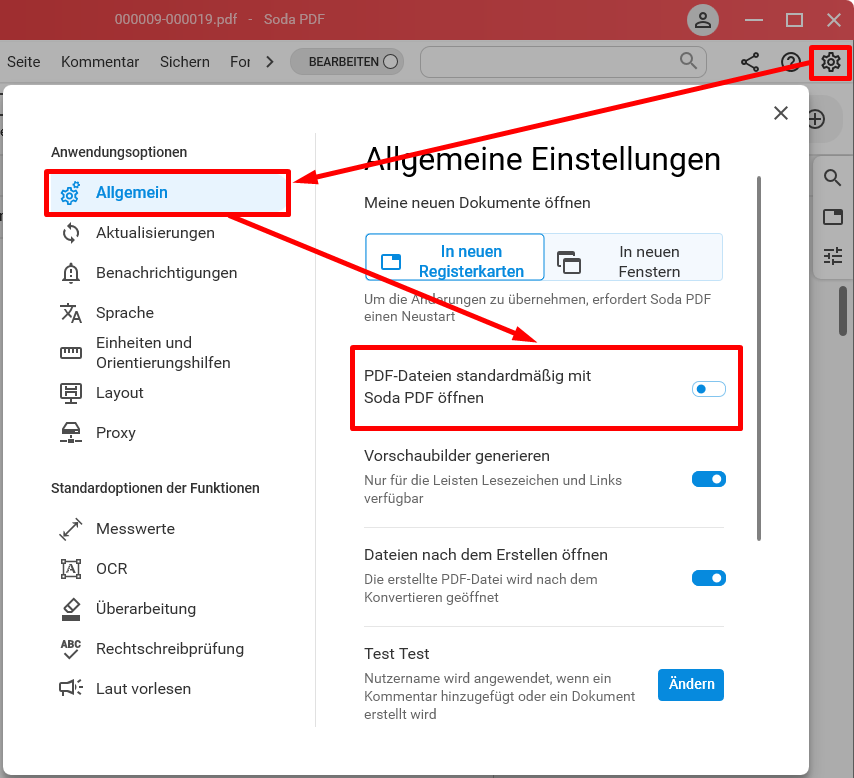
Task: Close the settings dialog with the X
Action: pyautogui.click(x=780, y=113)
